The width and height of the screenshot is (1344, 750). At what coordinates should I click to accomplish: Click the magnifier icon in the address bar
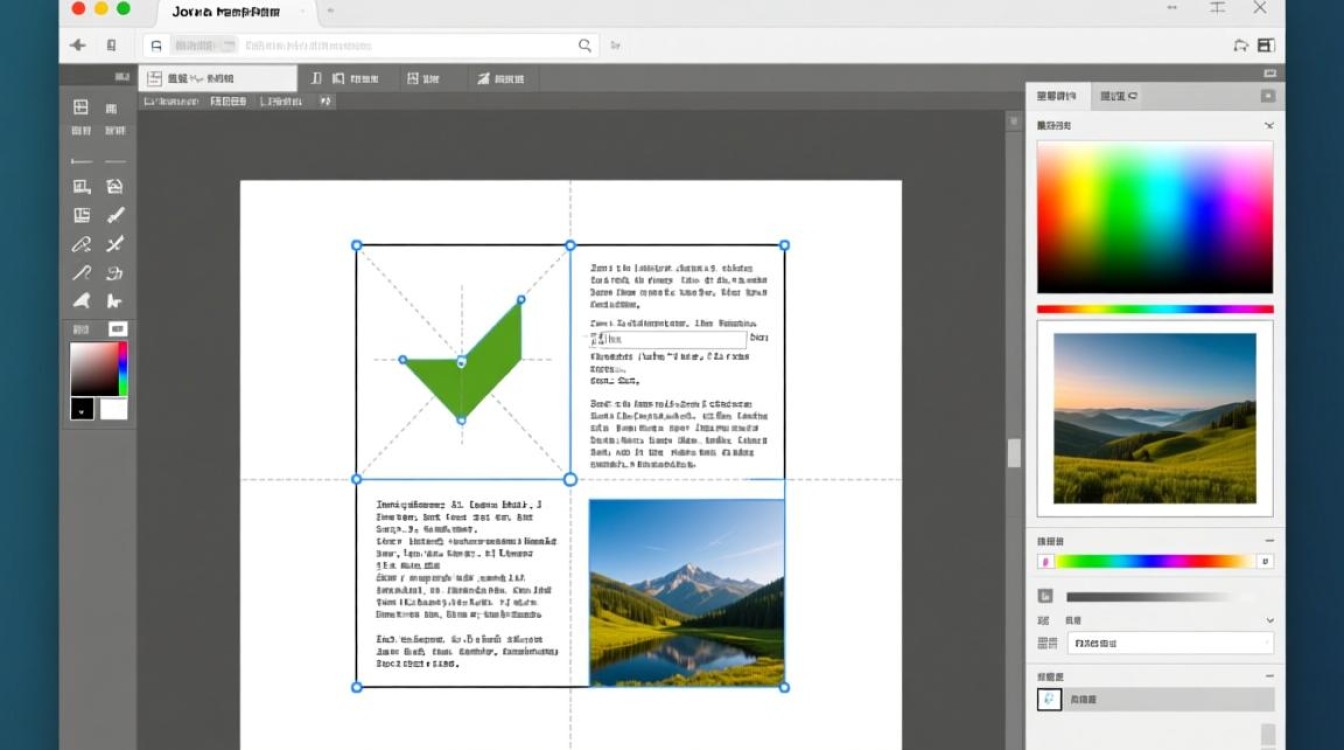[x=585, y=45]
